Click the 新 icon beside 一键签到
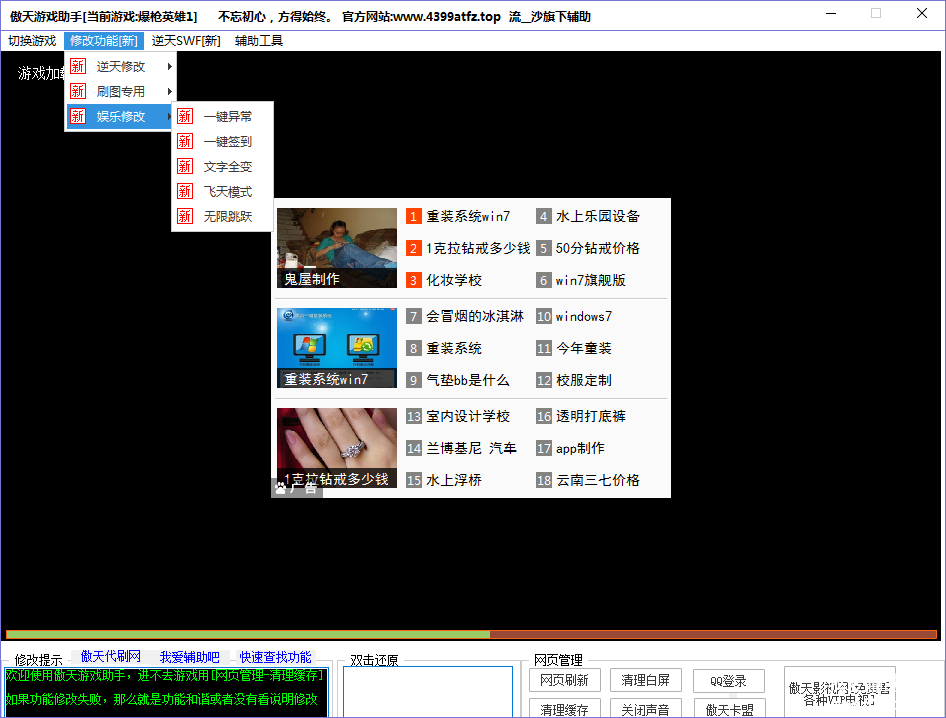The width and height of the screenshot is (946, 718). (185, 141)
